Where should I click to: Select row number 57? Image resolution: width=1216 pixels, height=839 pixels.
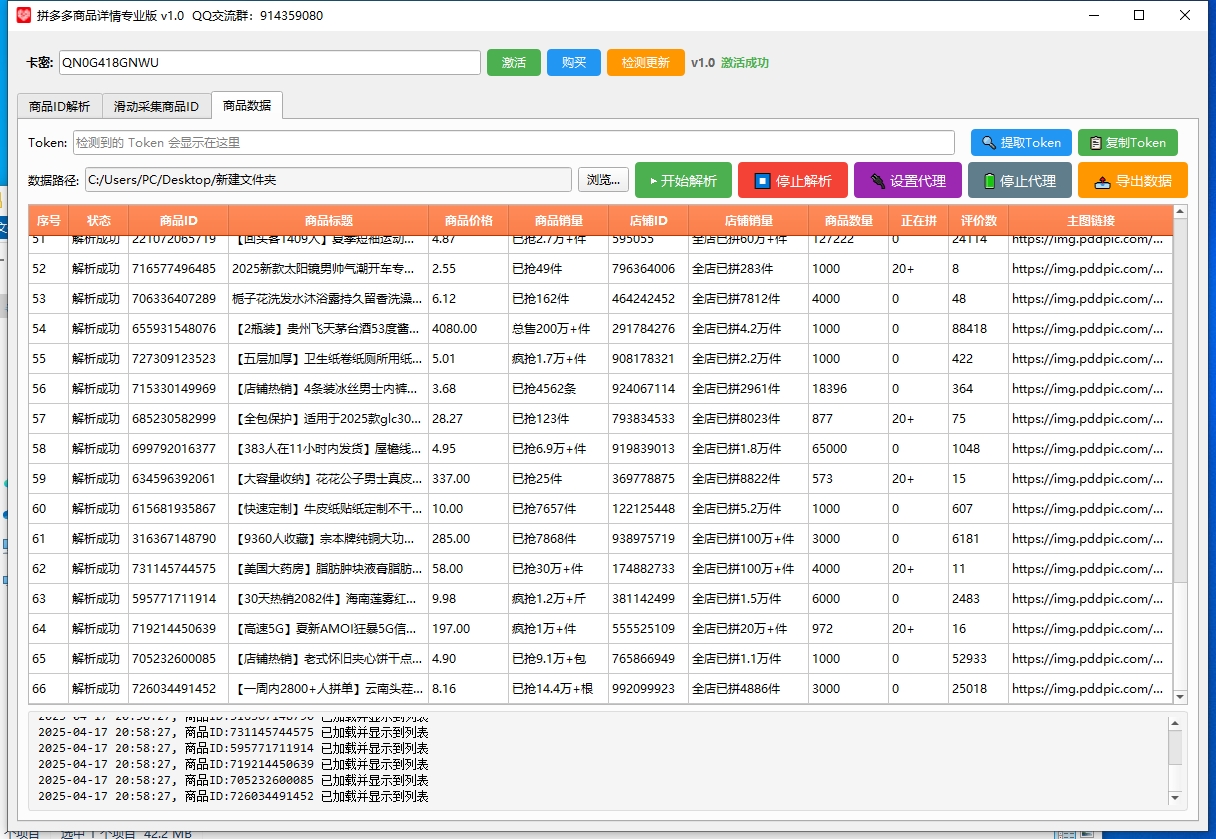coord(49,419)
